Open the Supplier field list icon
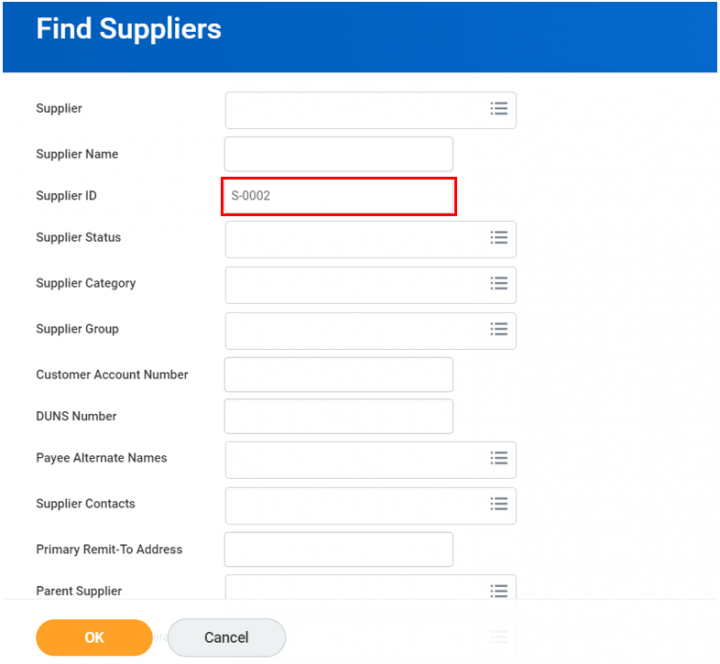The image size is (720, 664). 499,109
